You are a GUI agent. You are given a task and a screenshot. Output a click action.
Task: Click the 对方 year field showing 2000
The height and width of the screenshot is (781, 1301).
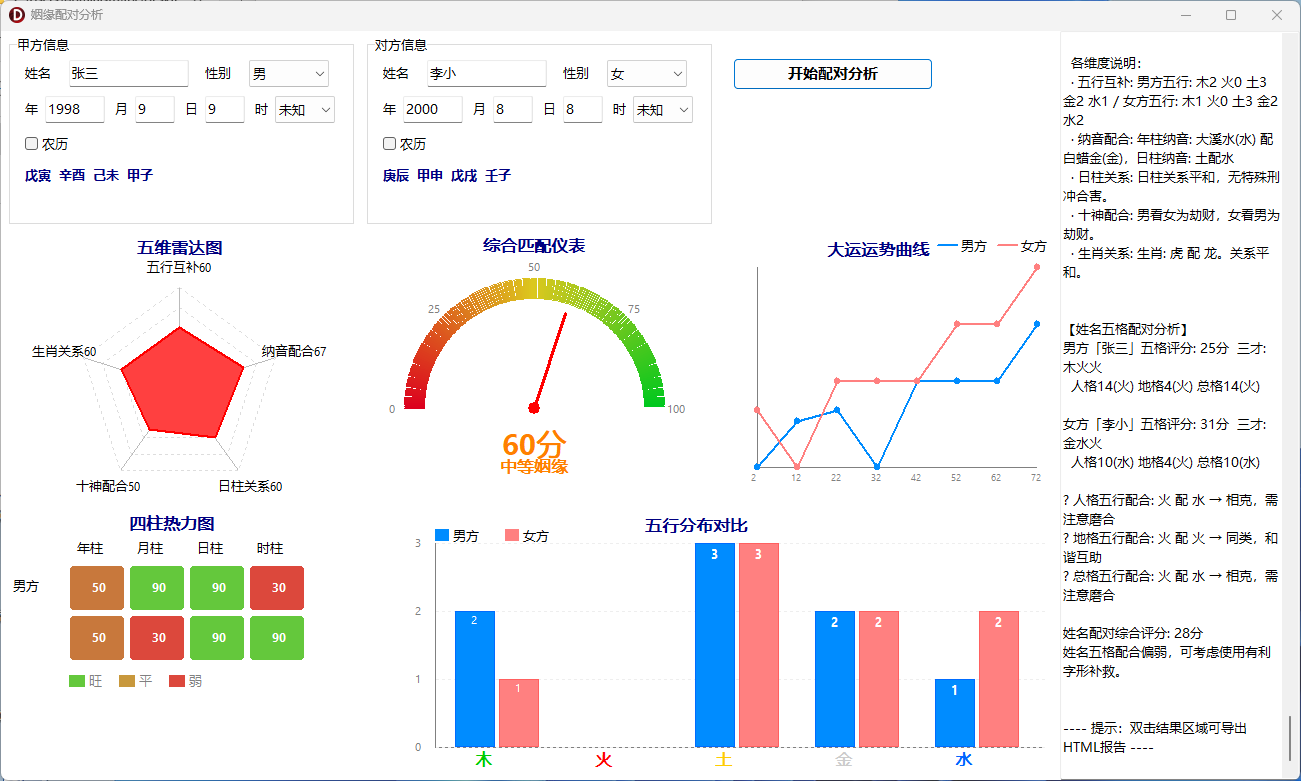[432, 110]
